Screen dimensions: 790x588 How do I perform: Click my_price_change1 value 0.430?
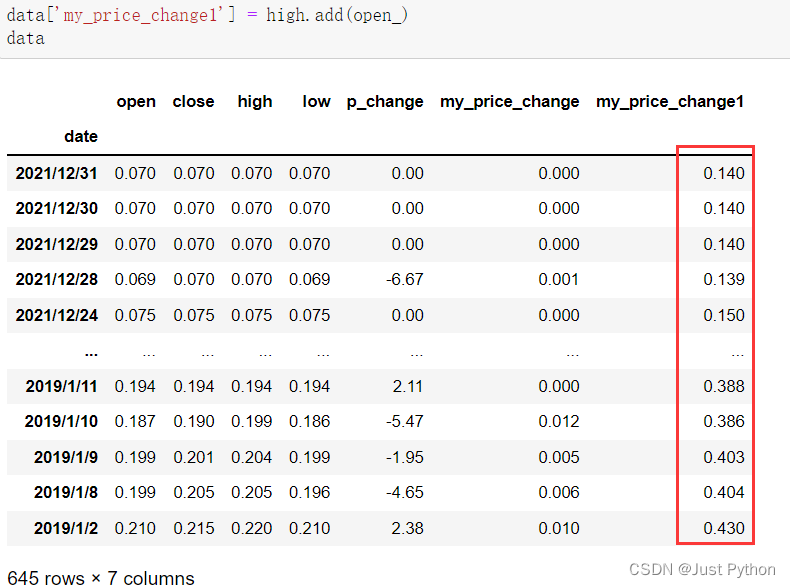(x=724, y=529)
